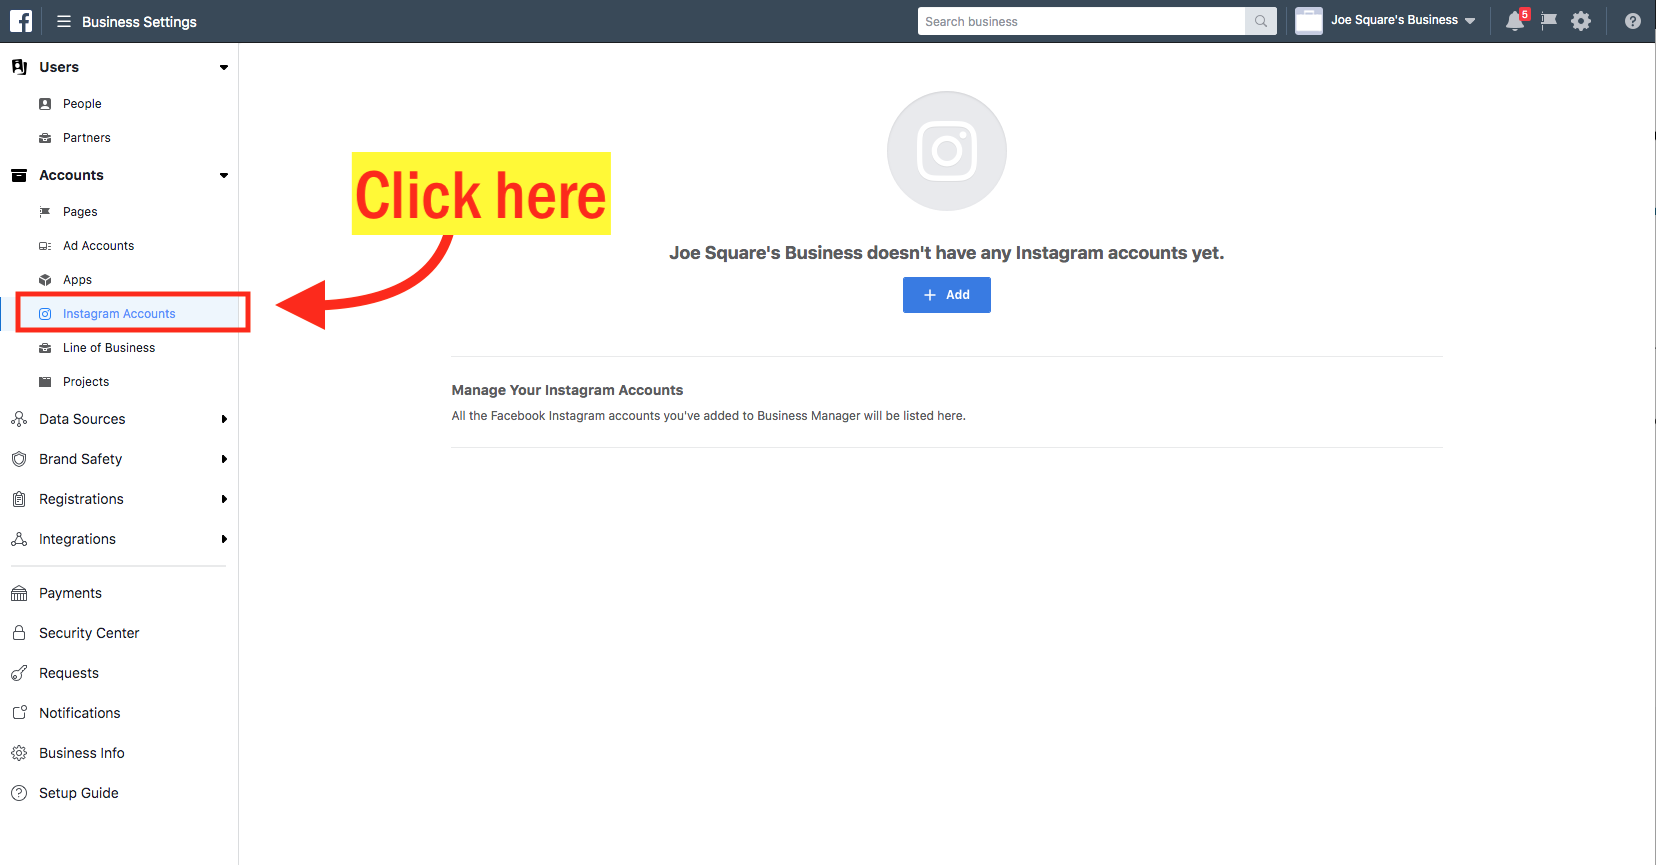Open the People item under Users
This screenshot has height=865, width=1656.
pyautogui.click(x=82, y=104)
